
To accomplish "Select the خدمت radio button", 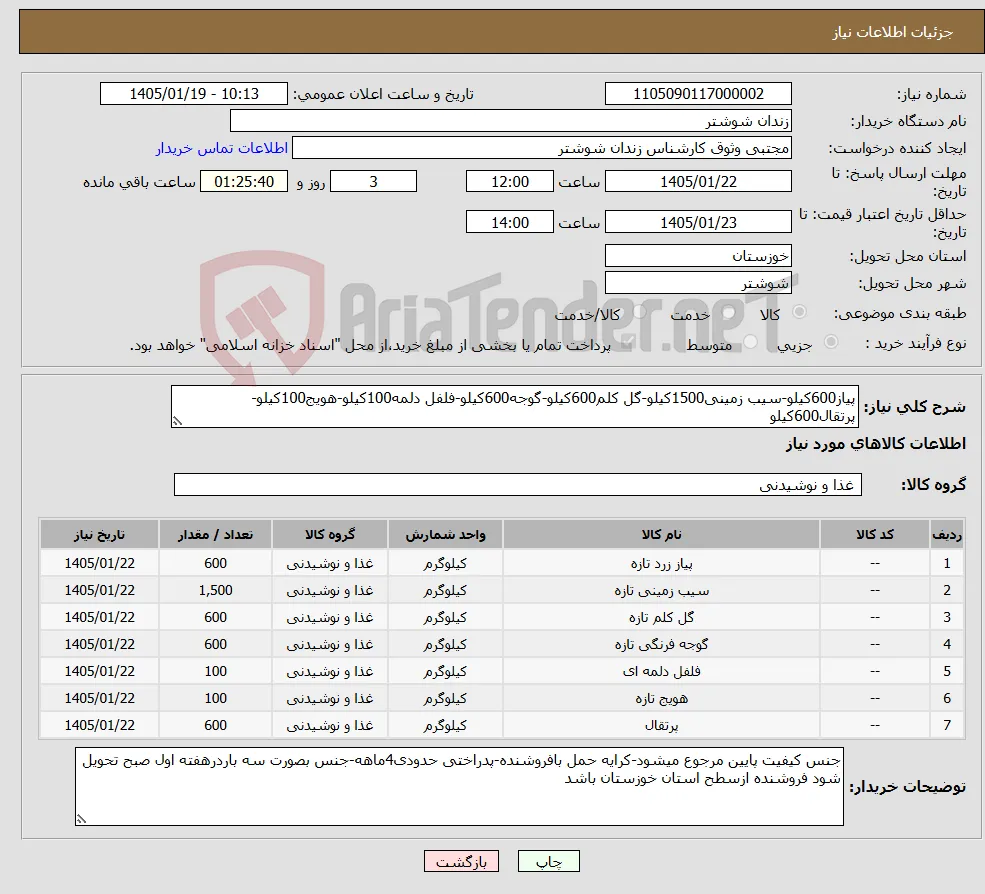I will pyautogui.click(x=729, y=312).
